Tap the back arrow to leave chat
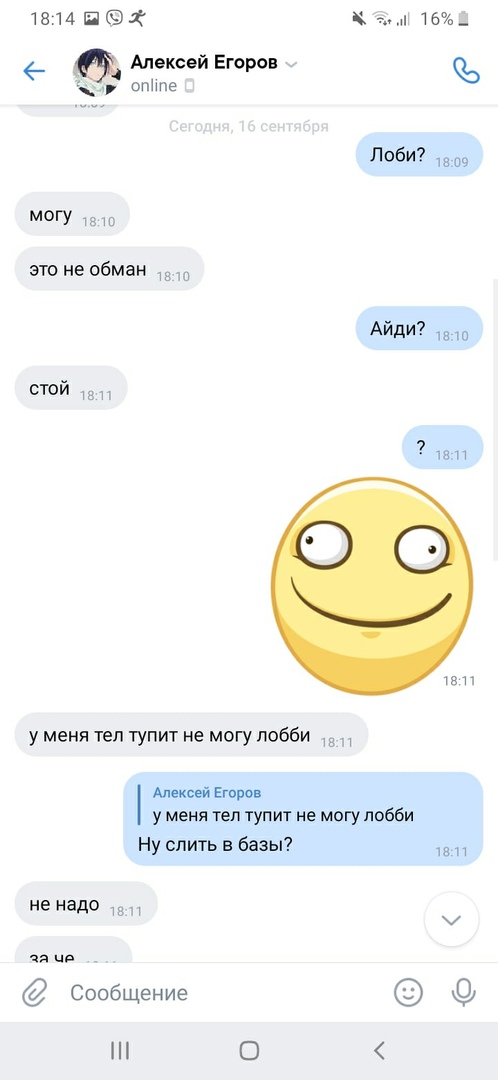 [34, 71]
